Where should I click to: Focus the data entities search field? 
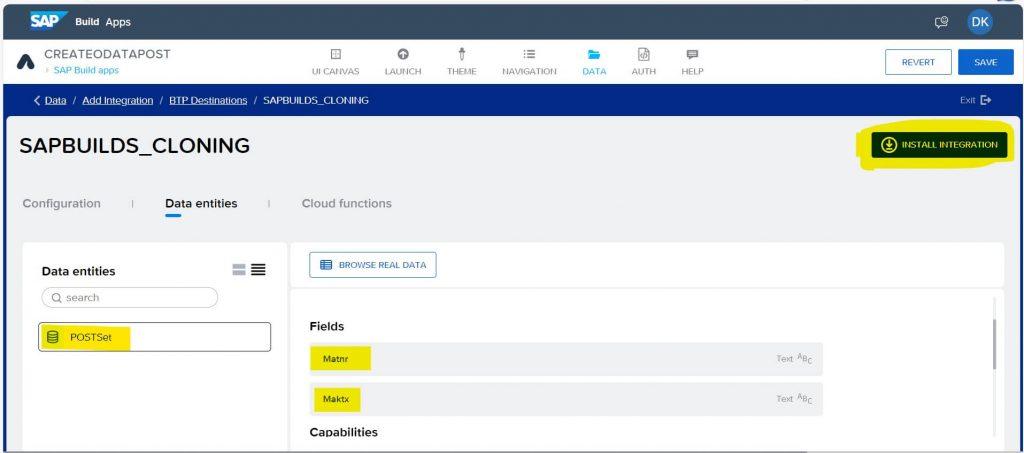[x=129, y=298]
